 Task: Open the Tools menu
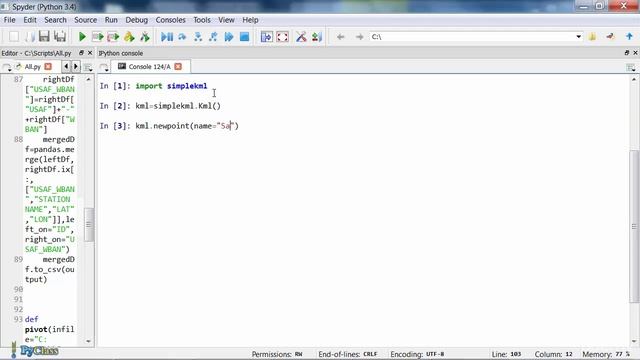[x=202, y=20]
